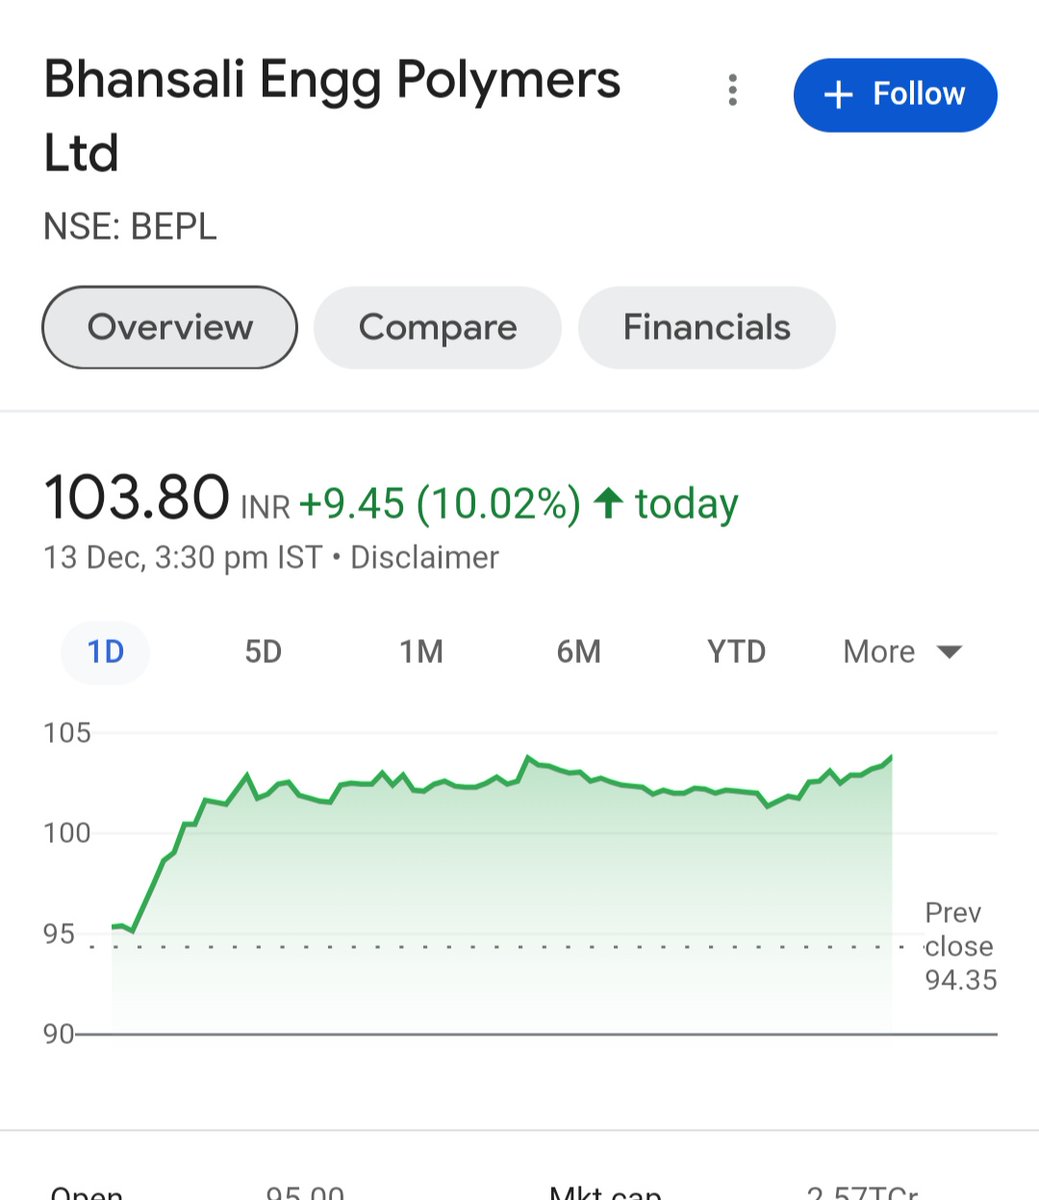Open the Financials tab
The image size is (1039, 1200).
coord(707,327)
